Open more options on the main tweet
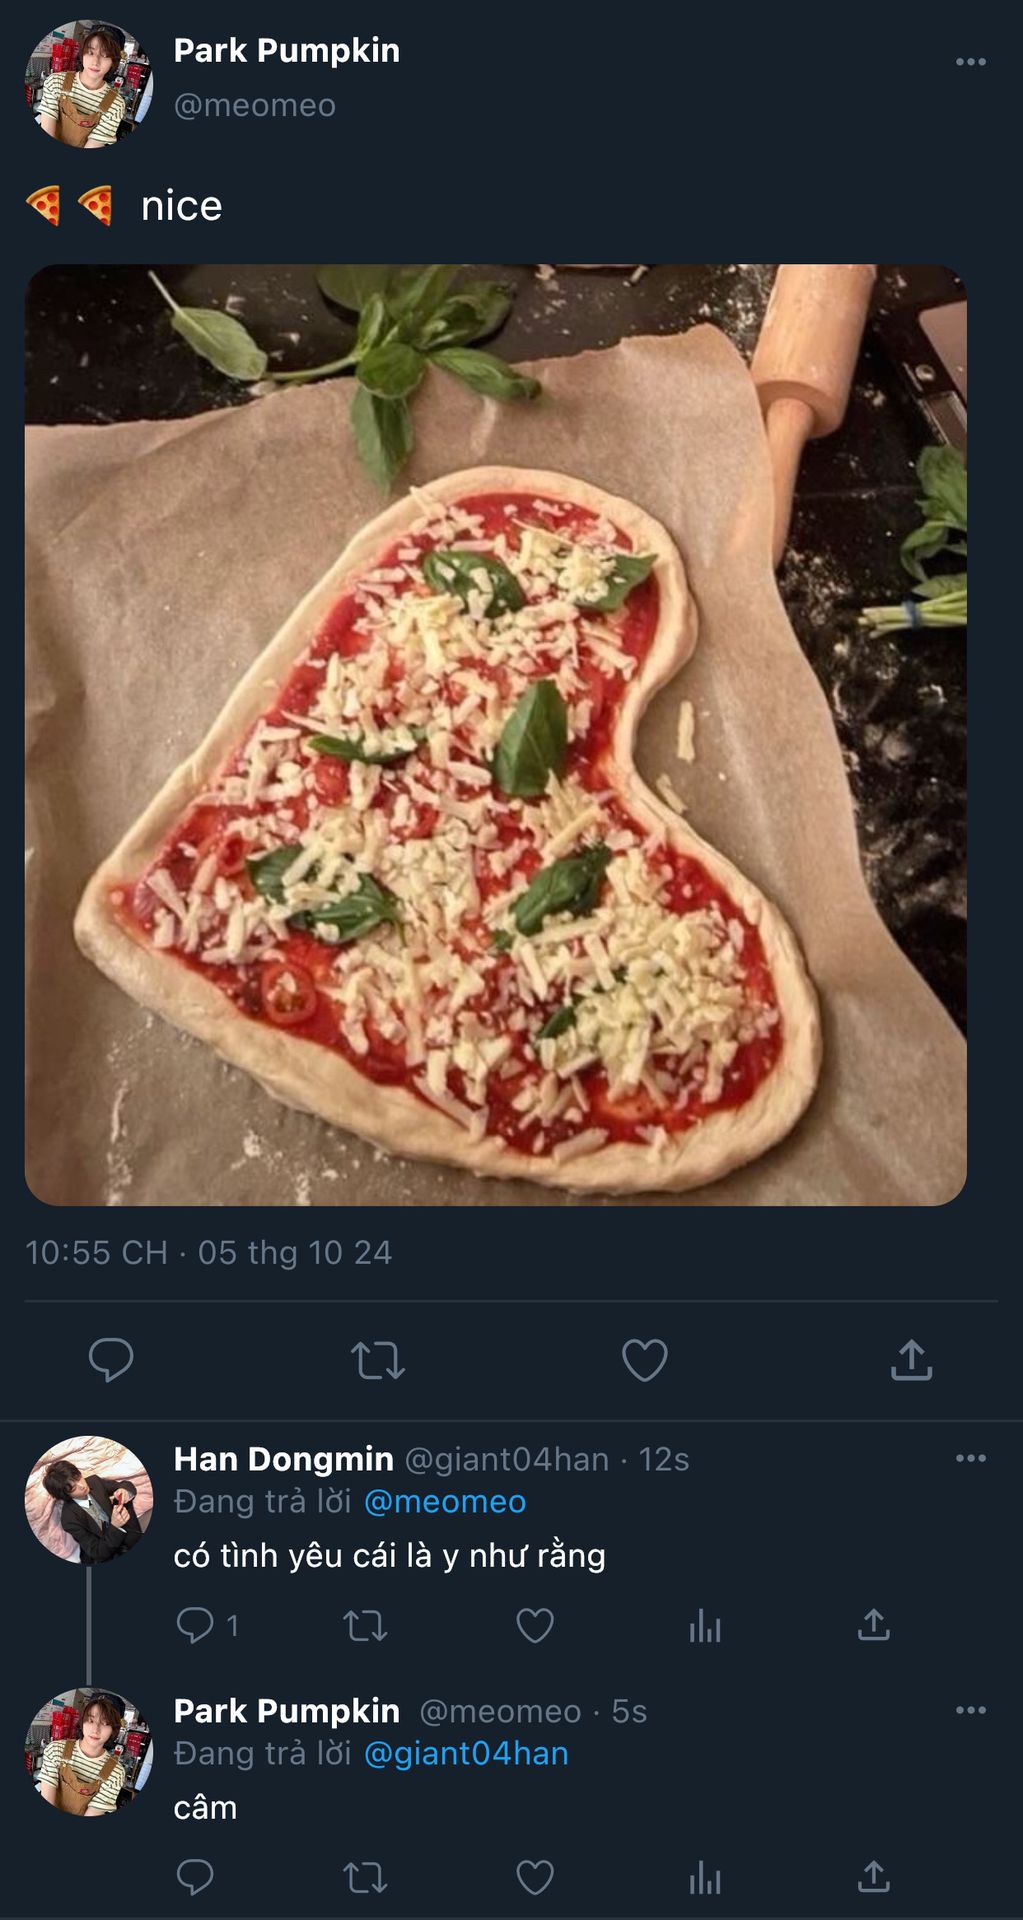 coord(970,62)
